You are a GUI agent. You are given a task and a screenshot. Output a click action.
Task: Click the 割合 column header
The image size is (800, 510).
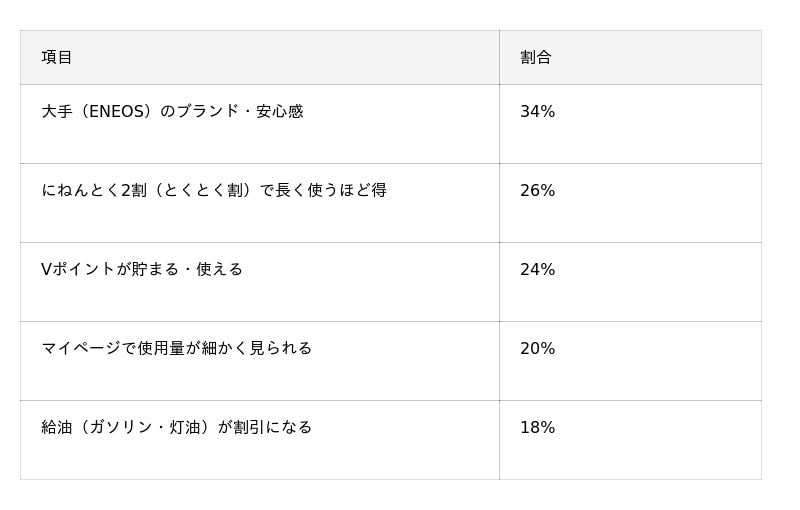(536, 58)
